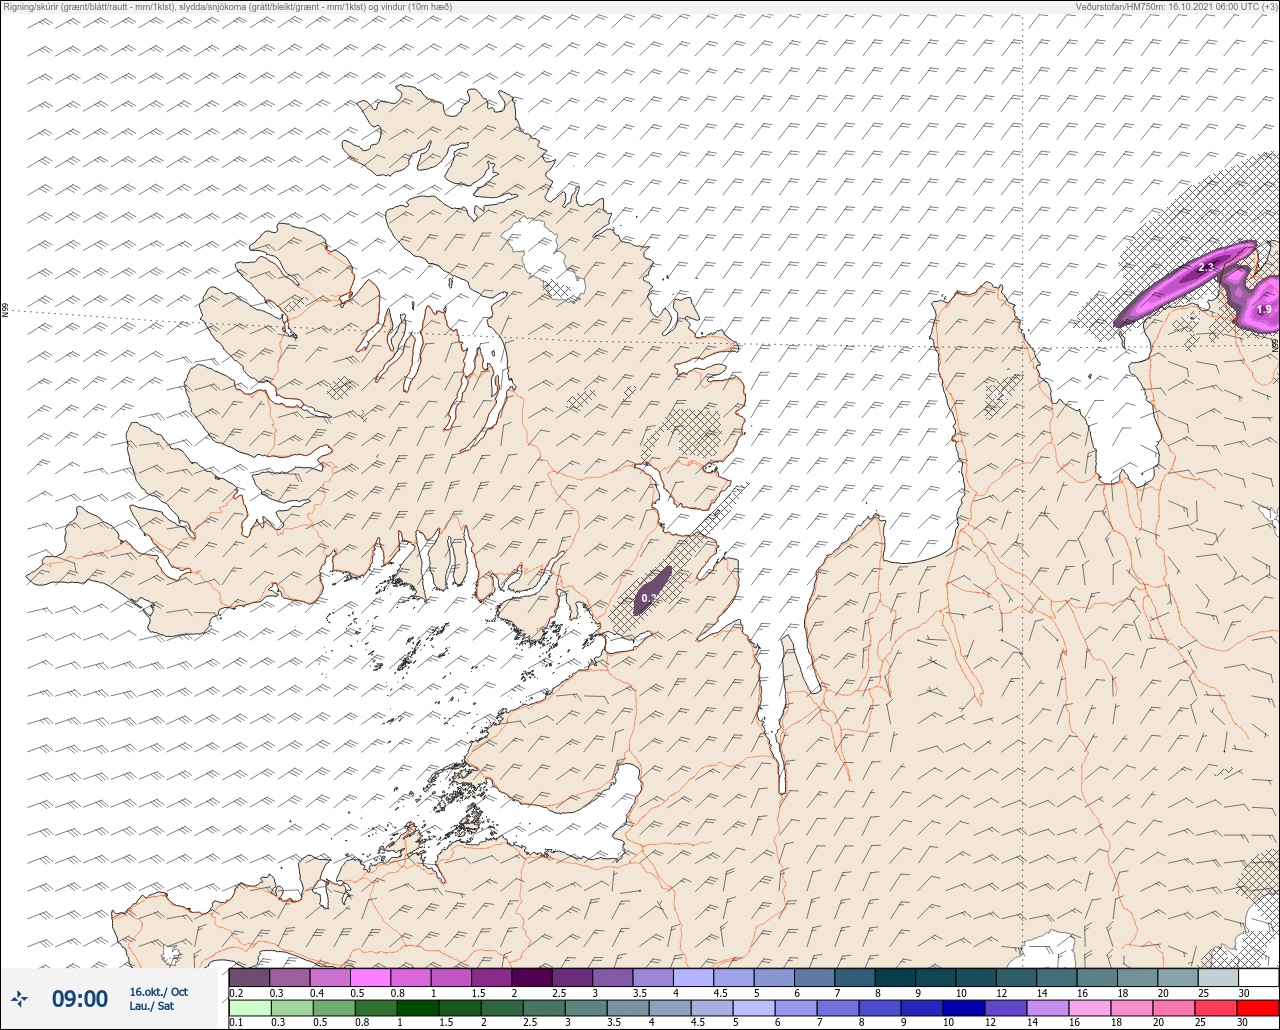
Task: Click the 0.2 precipitation patch on the map
Action: (x=651, y=591)
